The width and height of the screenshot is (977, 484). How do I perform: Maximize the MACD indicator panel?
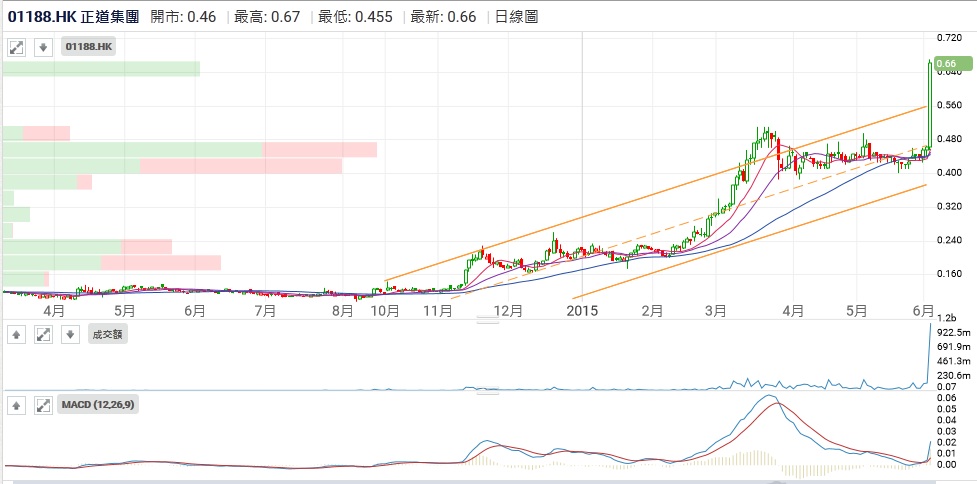[42, 405]
